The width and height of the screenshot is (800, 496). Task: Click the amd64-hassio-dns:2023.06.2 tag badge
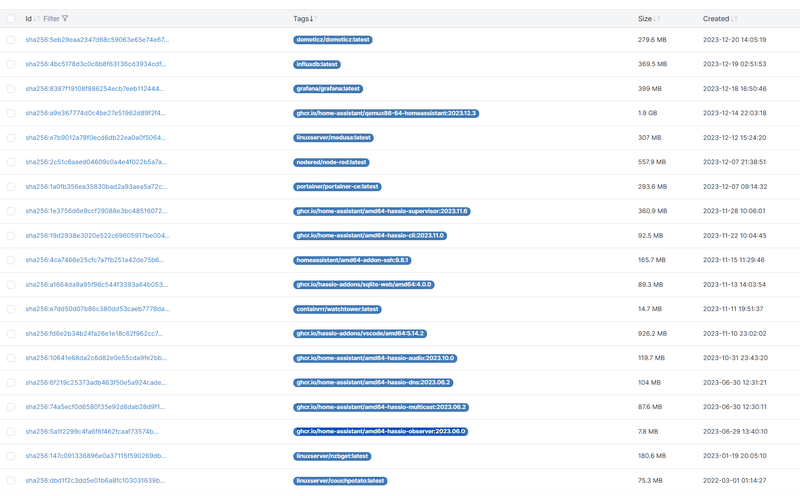373,383
